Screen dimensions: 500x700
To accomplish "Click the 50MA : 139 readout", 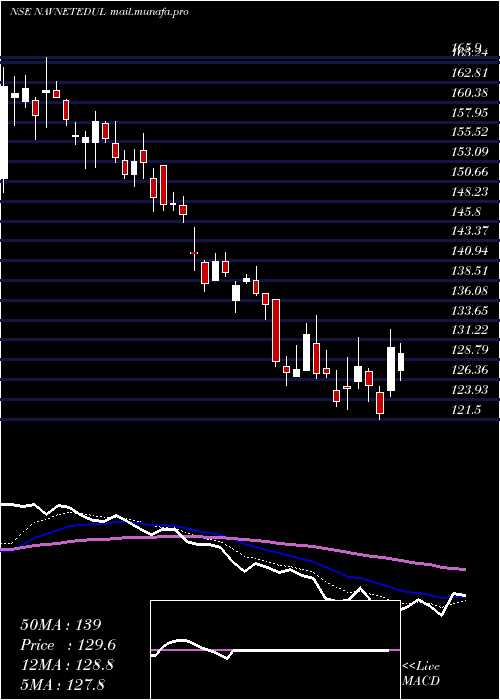I will [x=61, y=625].
